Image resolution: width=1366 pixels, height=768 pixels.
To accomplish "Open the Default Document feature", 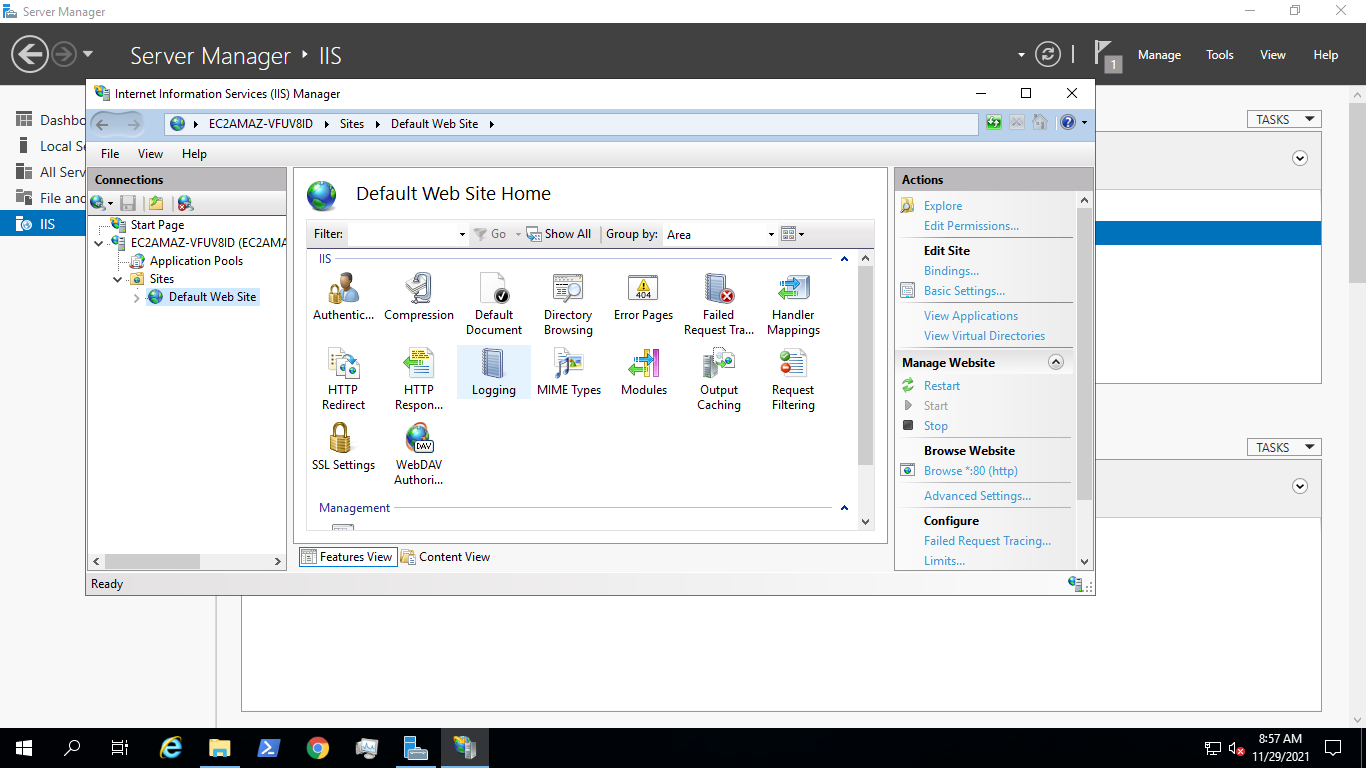I will coord(494,292).
